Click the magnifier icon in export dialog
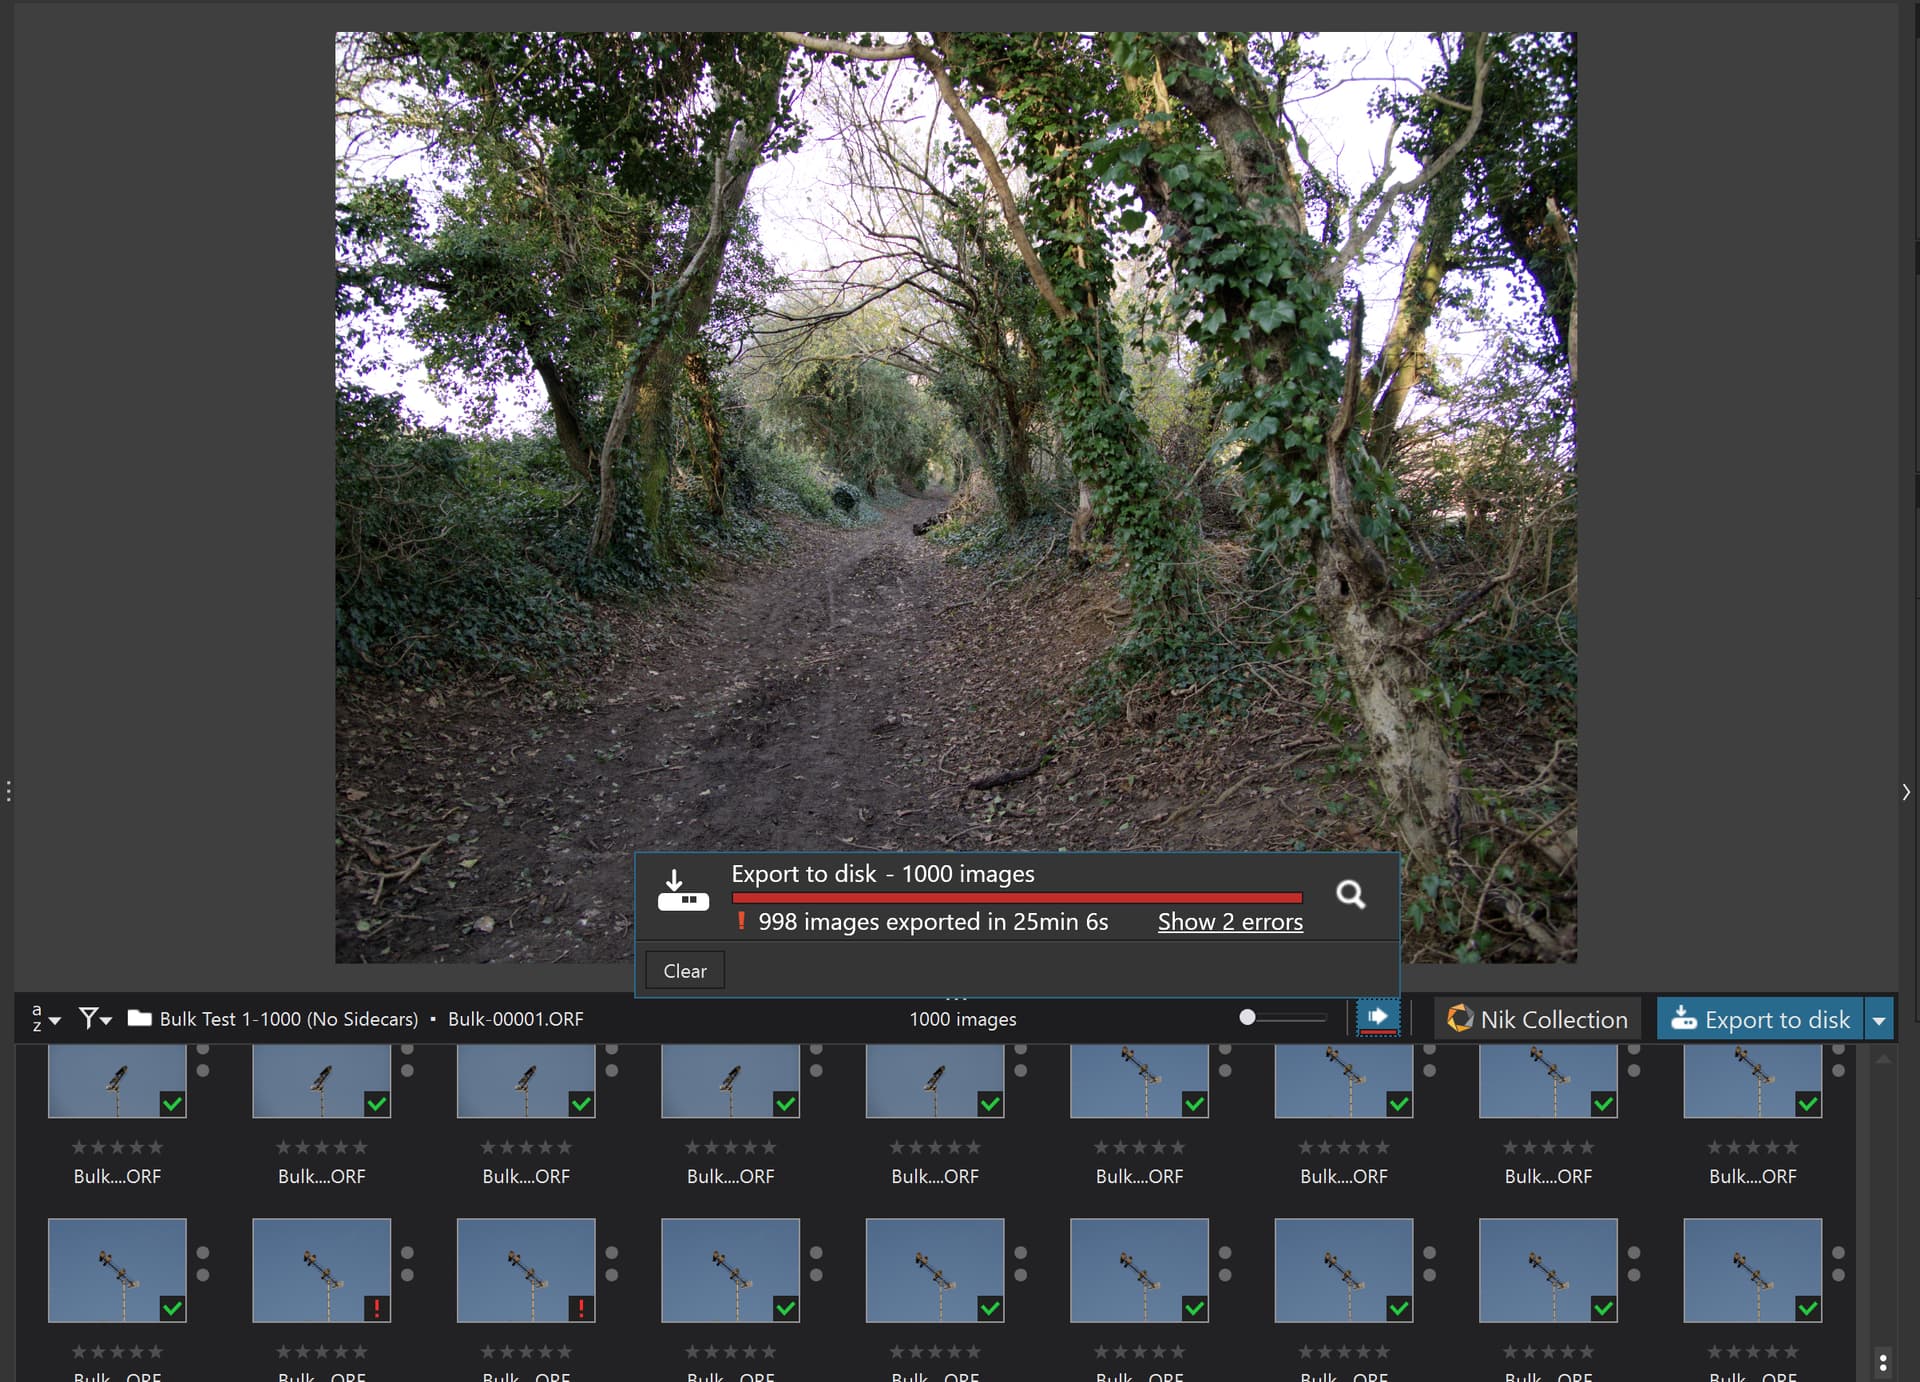Viewport: 1920px width, 1382px height. 1350,894
